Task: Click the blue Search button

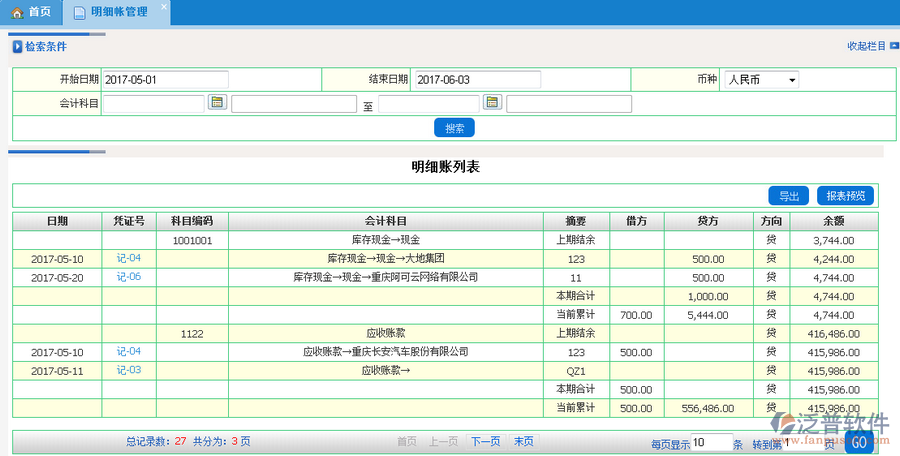Action: coord(454,128)
